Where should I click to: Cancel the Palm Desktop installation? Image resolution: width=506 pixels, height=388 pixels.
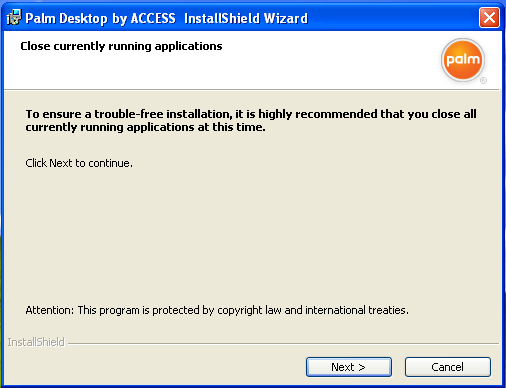[x=448, y=367]
